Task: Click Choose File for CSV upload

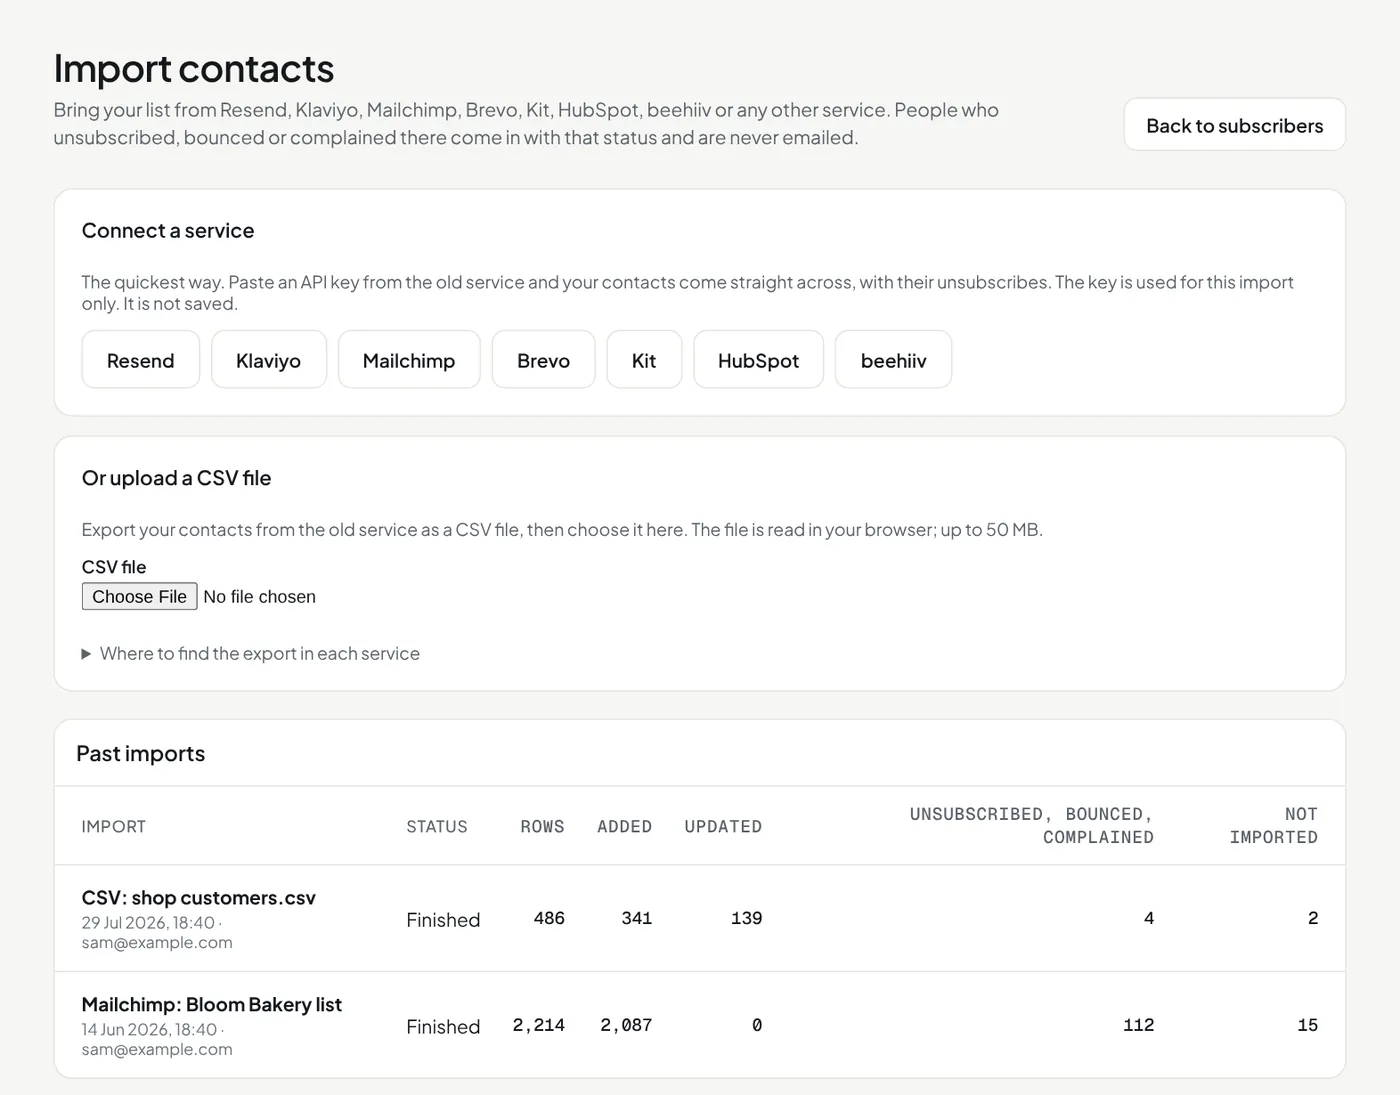Action: tap(139, 596)
